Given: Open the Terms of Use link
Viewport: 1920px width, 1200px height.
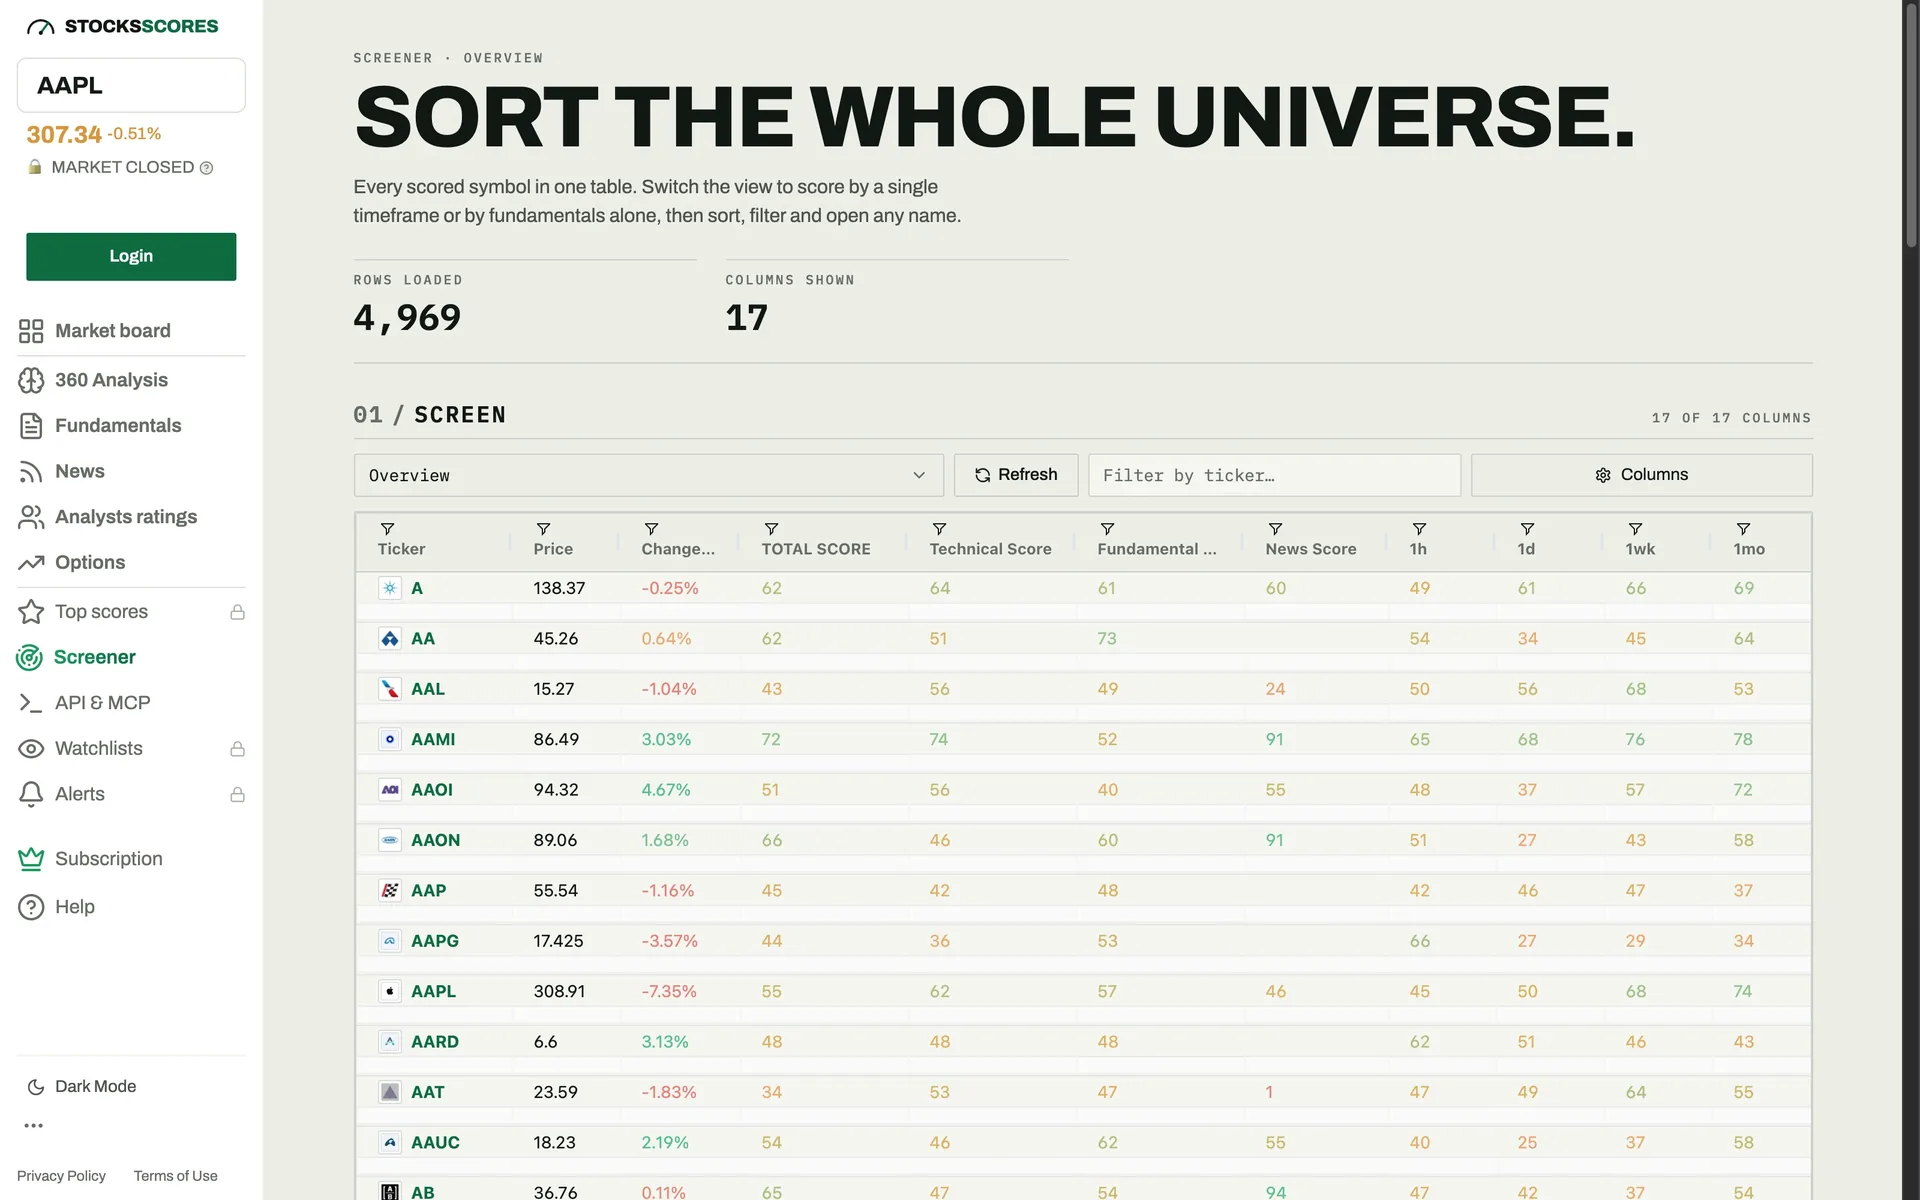Looking at the screenshot, I should pos(176,1176).
